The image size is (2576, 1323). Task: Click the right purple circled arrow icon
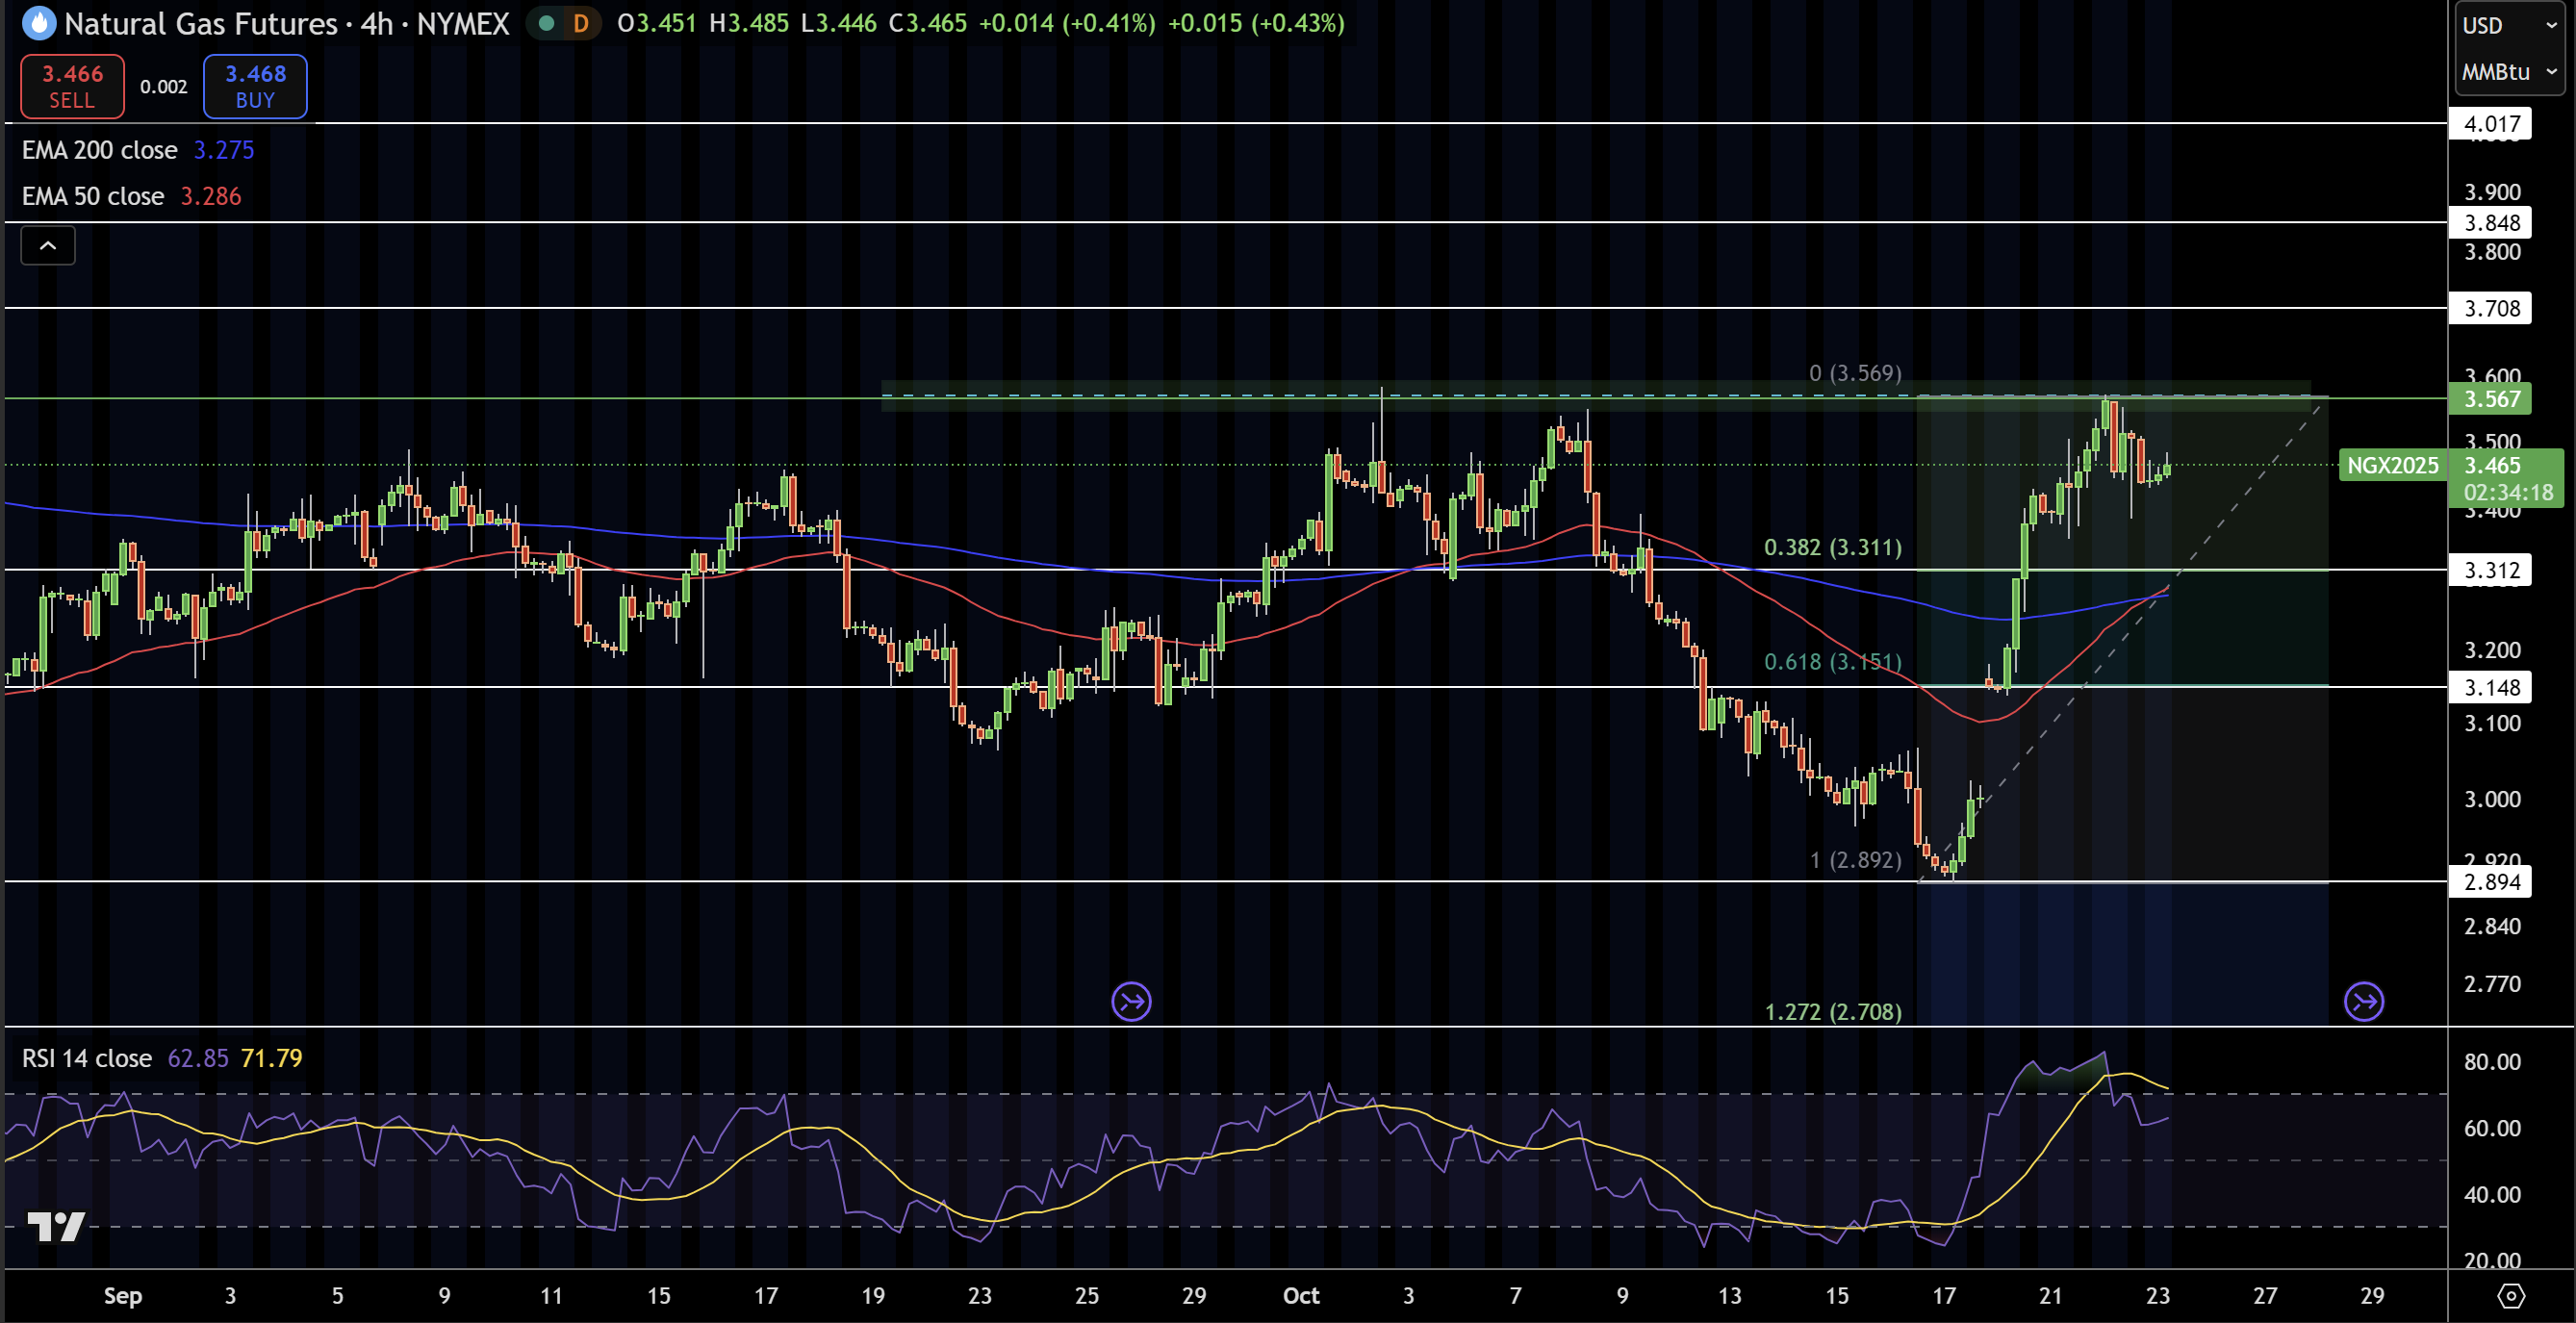pyautogui.click(x=2363, y=1001)
